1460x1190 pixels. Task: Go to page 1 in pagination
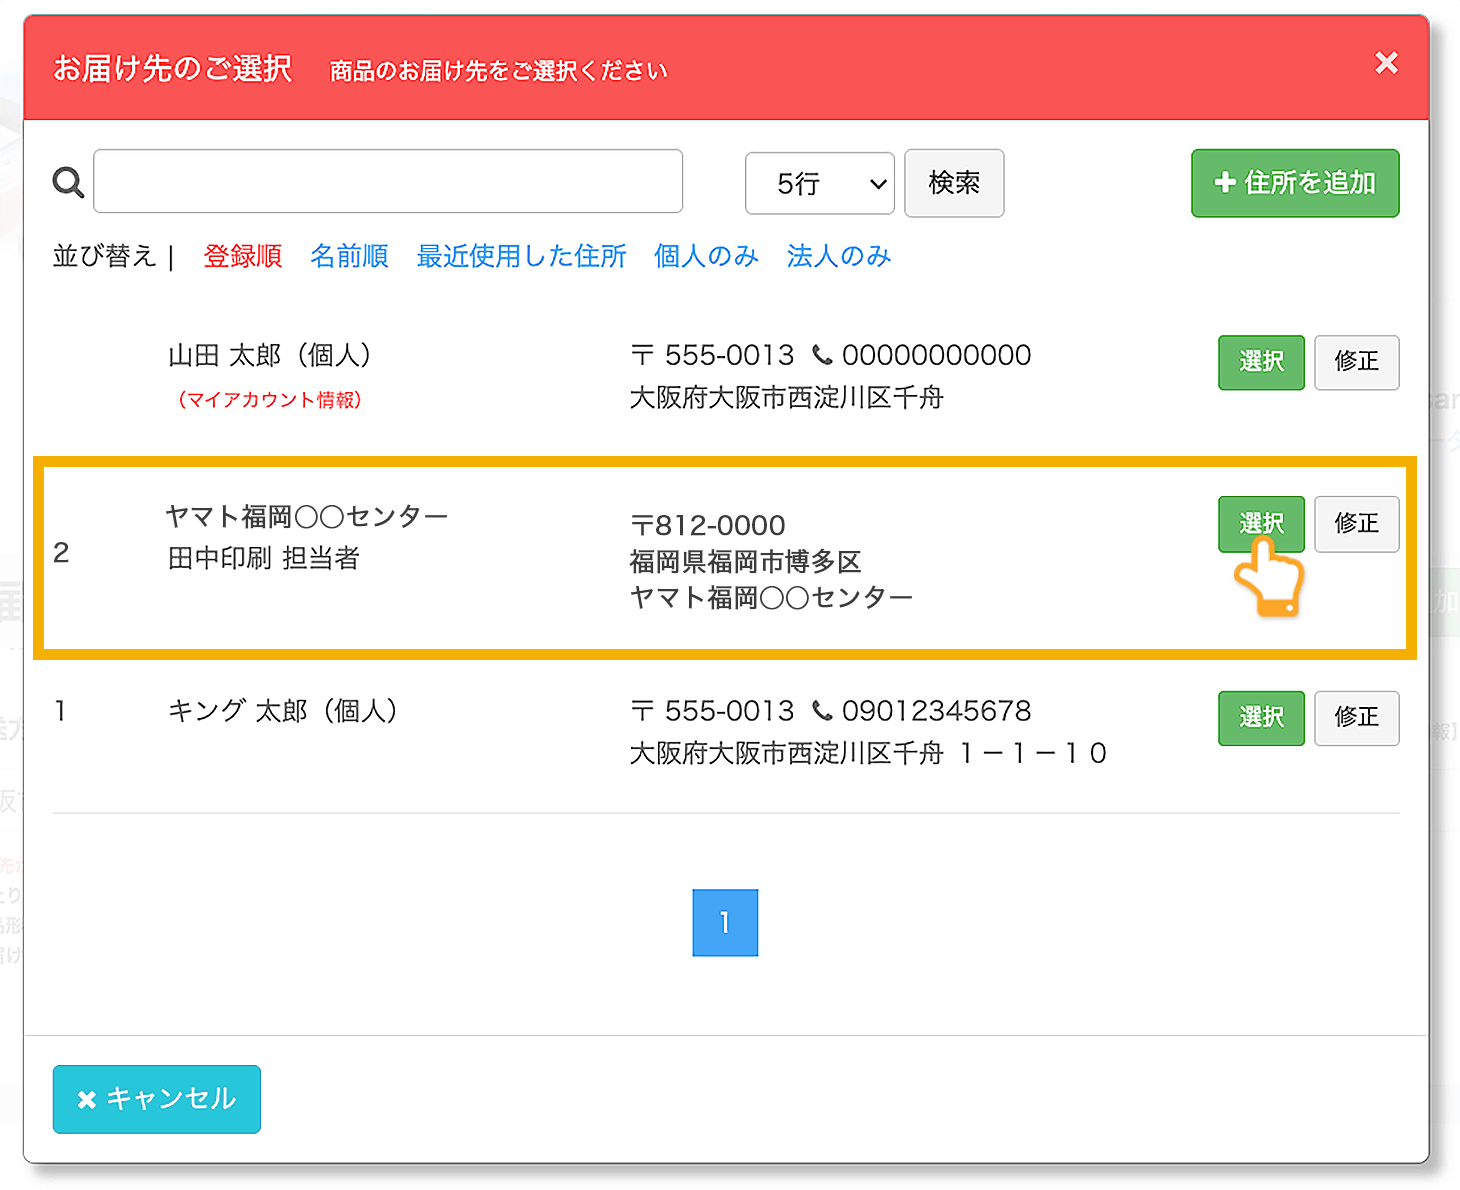coord(725,922)
